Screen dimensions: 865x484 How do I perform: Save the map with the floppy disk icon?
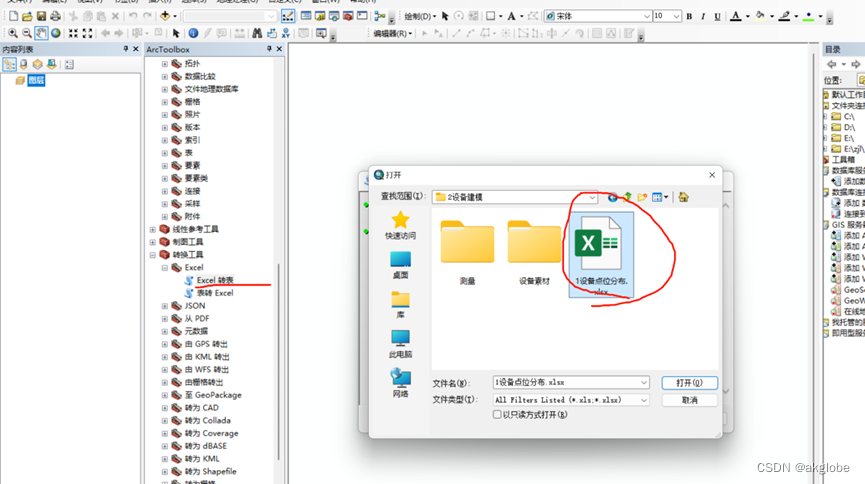click(41, 16)
